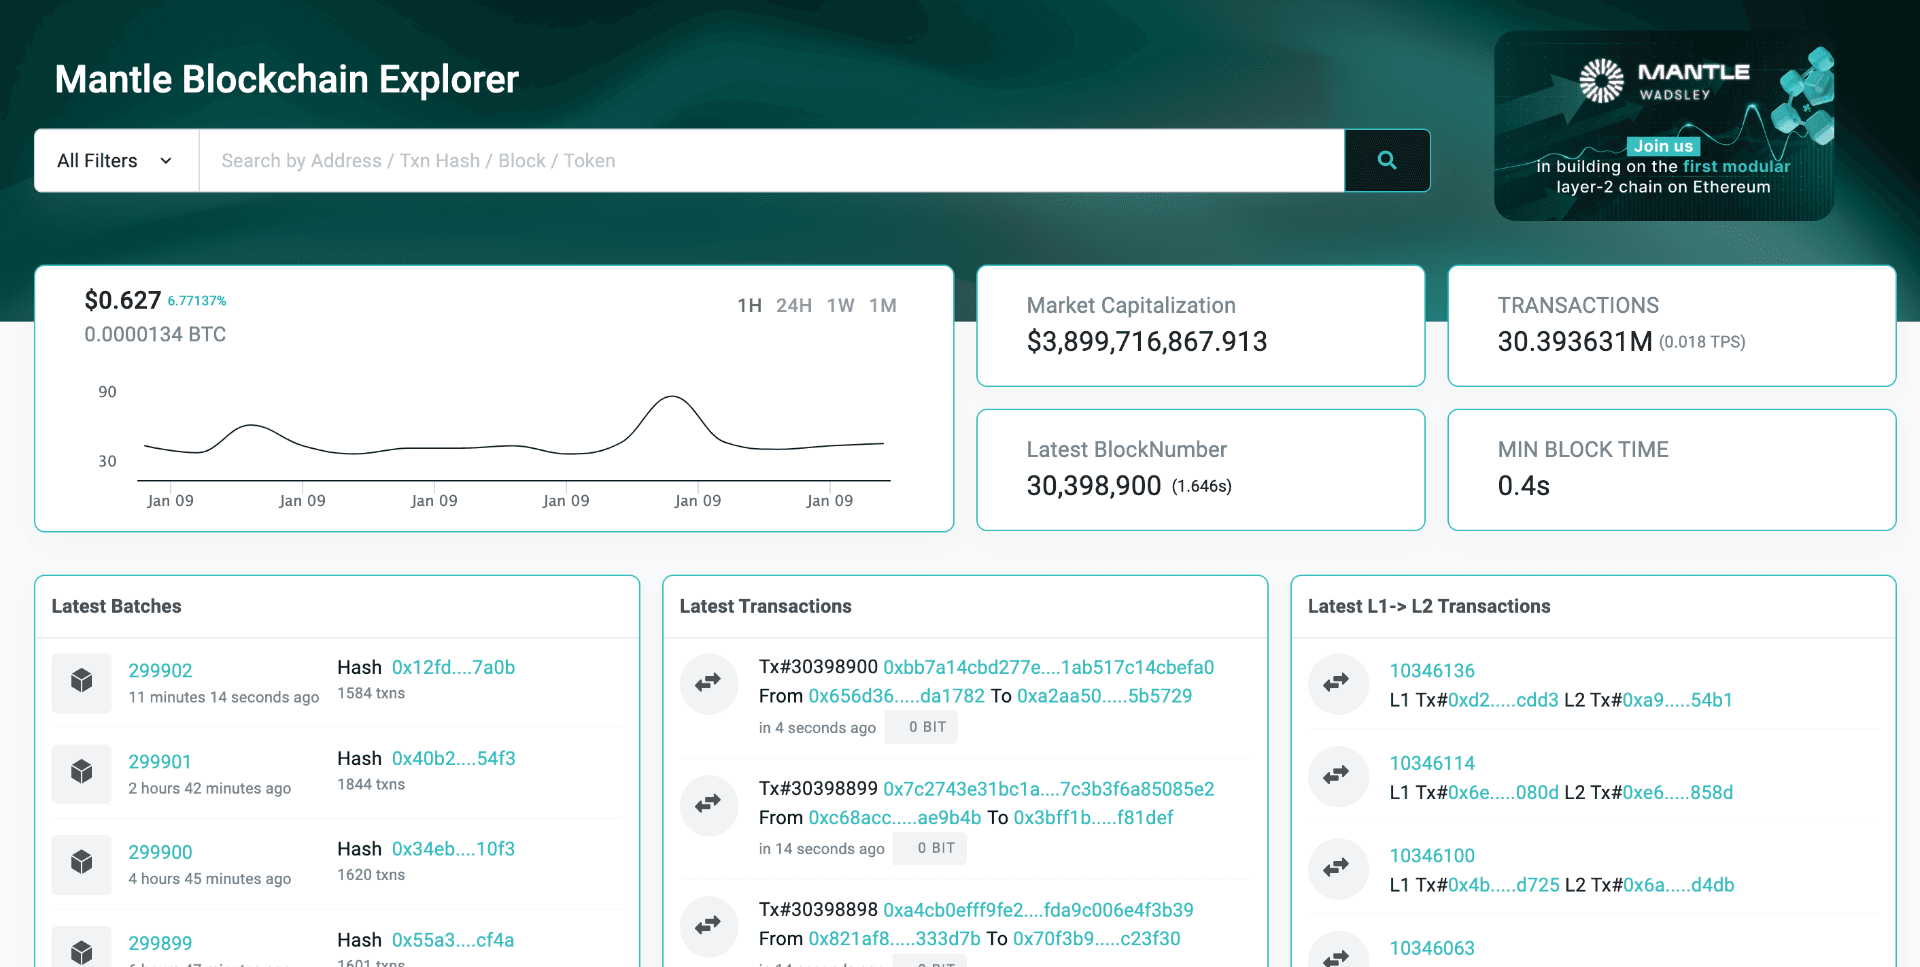This screenshot has height=967, width=1920.
Task: Click transfer arrows icon for Tx#30398899
Action: tap(709, 805)
